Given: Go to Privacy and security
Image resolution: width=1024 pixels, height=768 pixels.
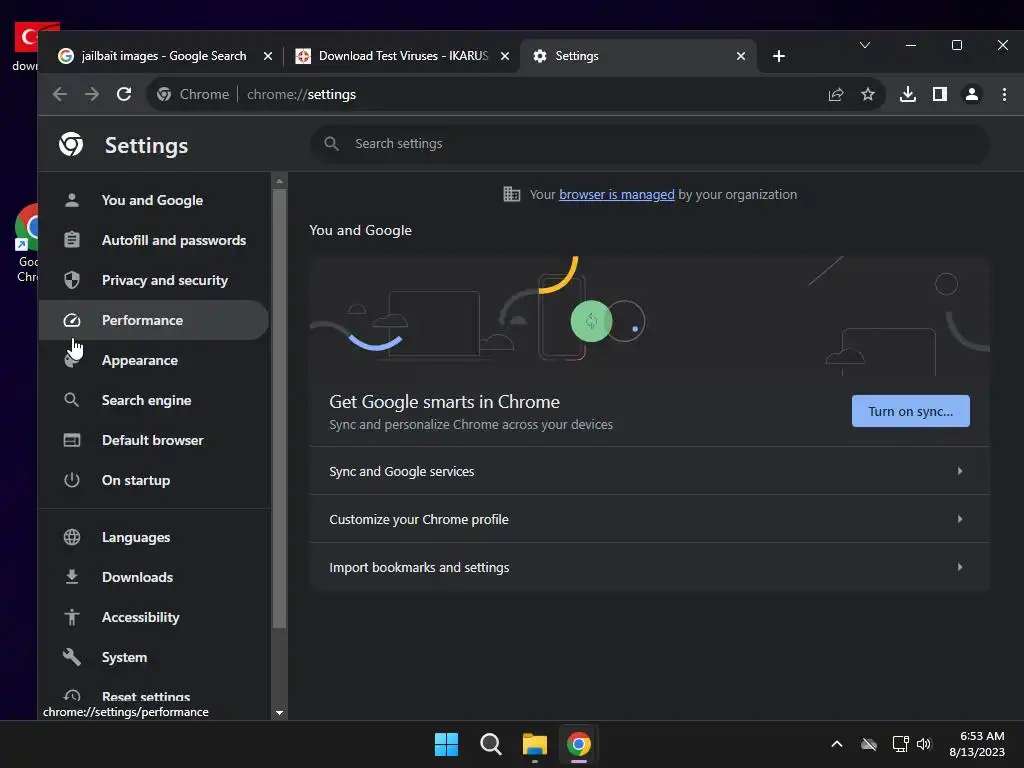Looking at the screenshot, I should coord(153,280).
